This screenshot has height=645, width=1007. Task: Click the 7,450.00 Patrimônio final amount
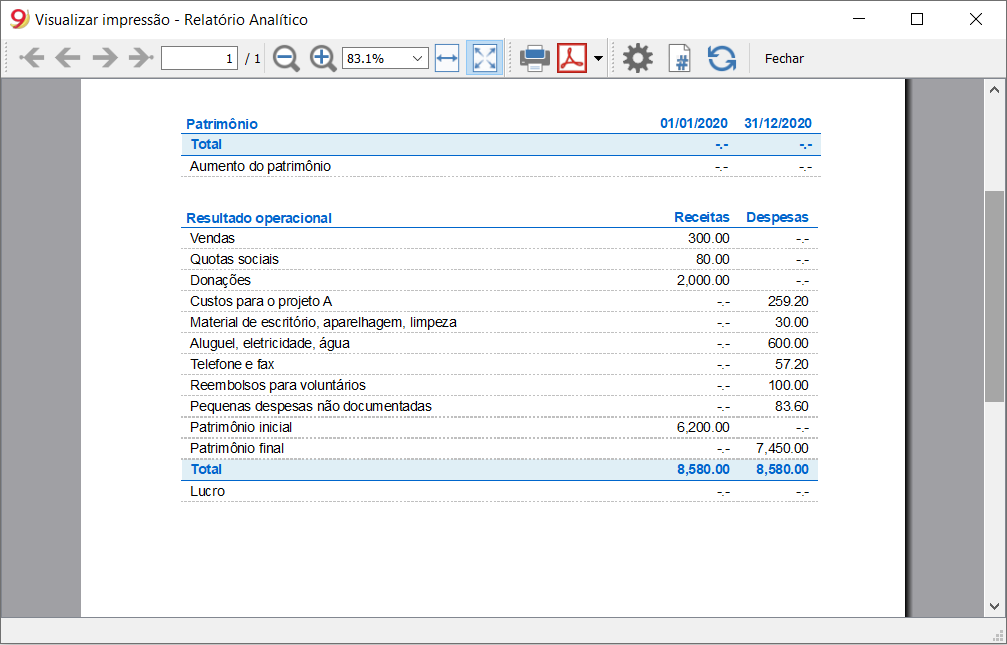coord(782,448)
